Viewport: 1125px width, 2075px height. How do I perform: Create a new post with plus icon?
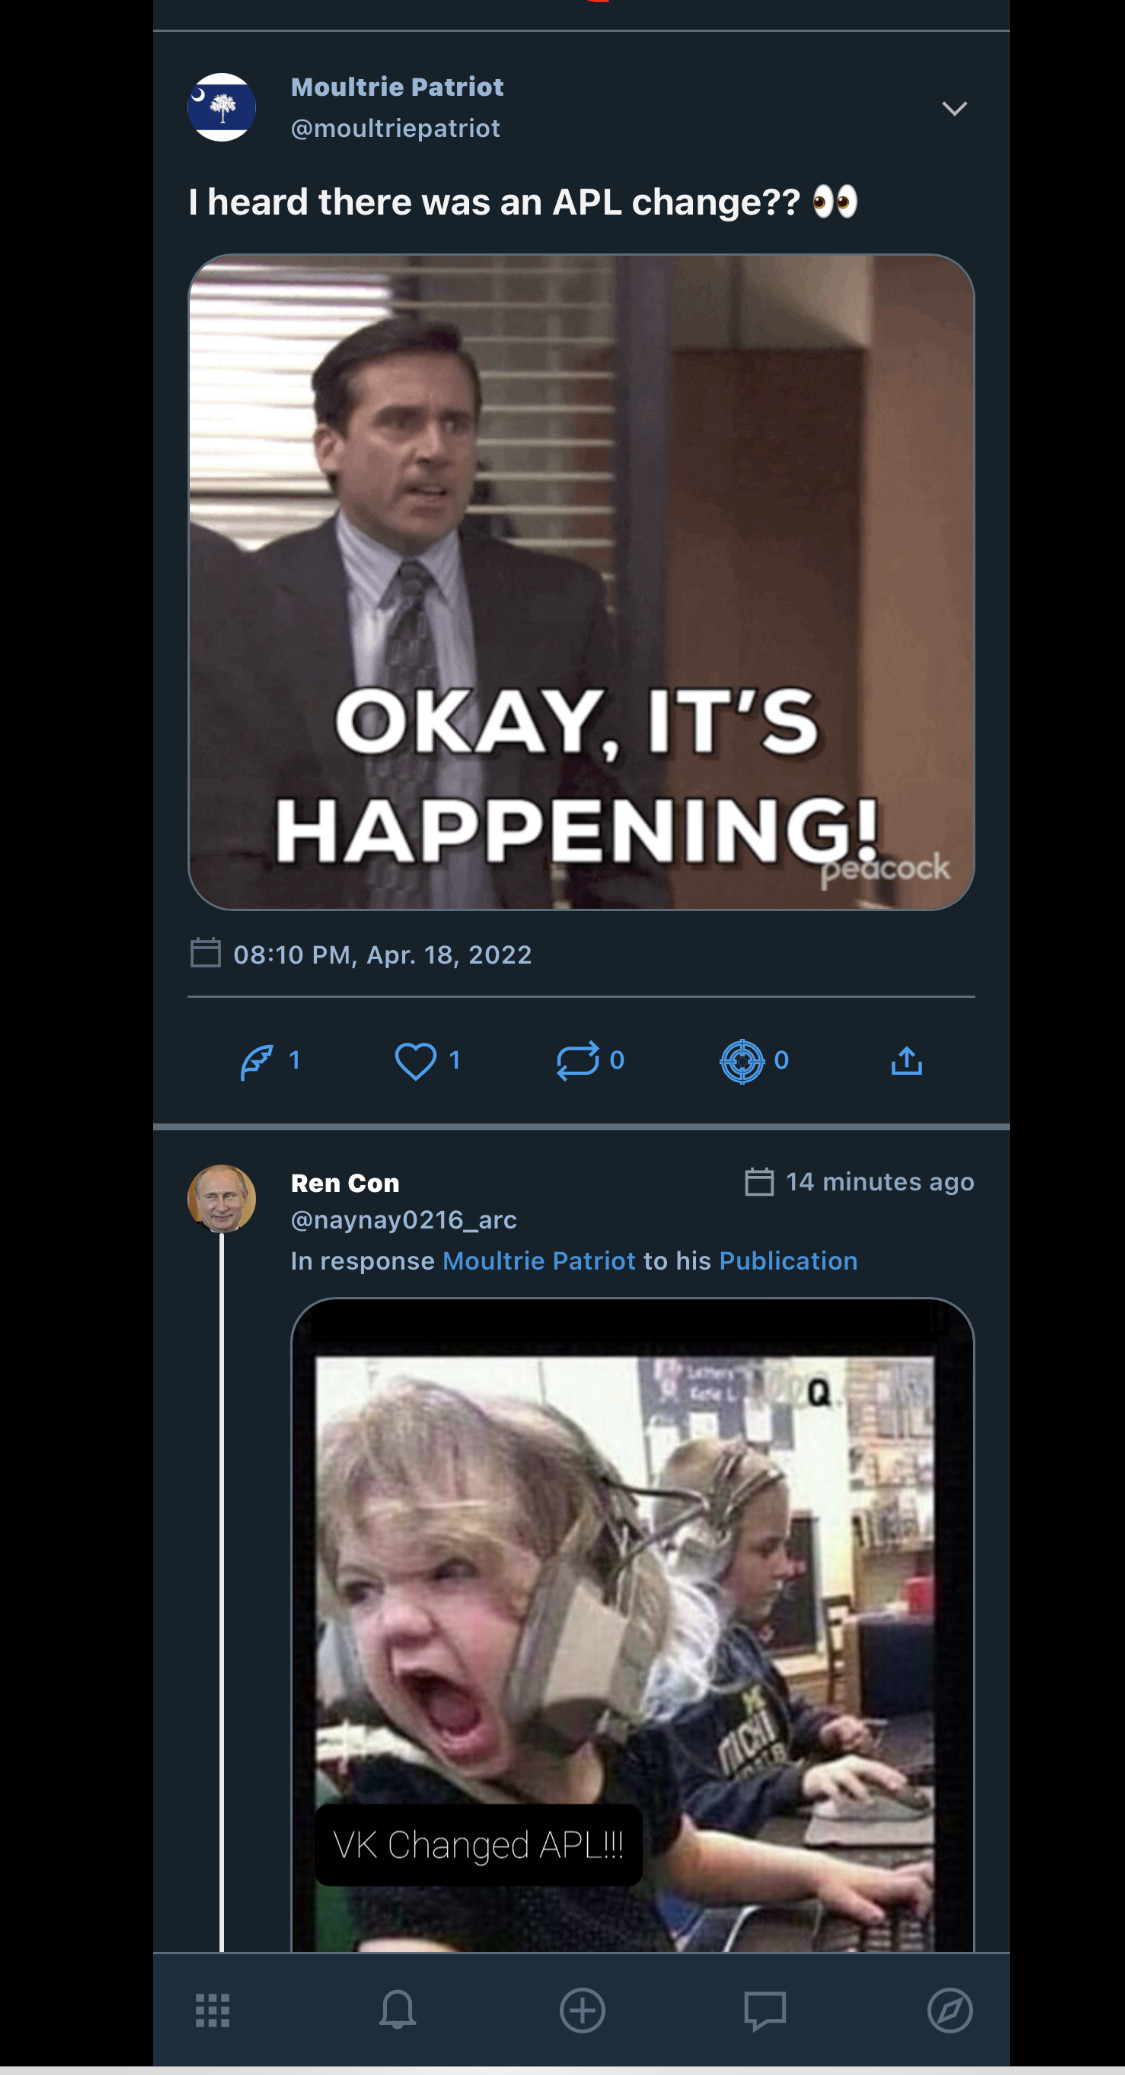click(x=582, y=2010)
